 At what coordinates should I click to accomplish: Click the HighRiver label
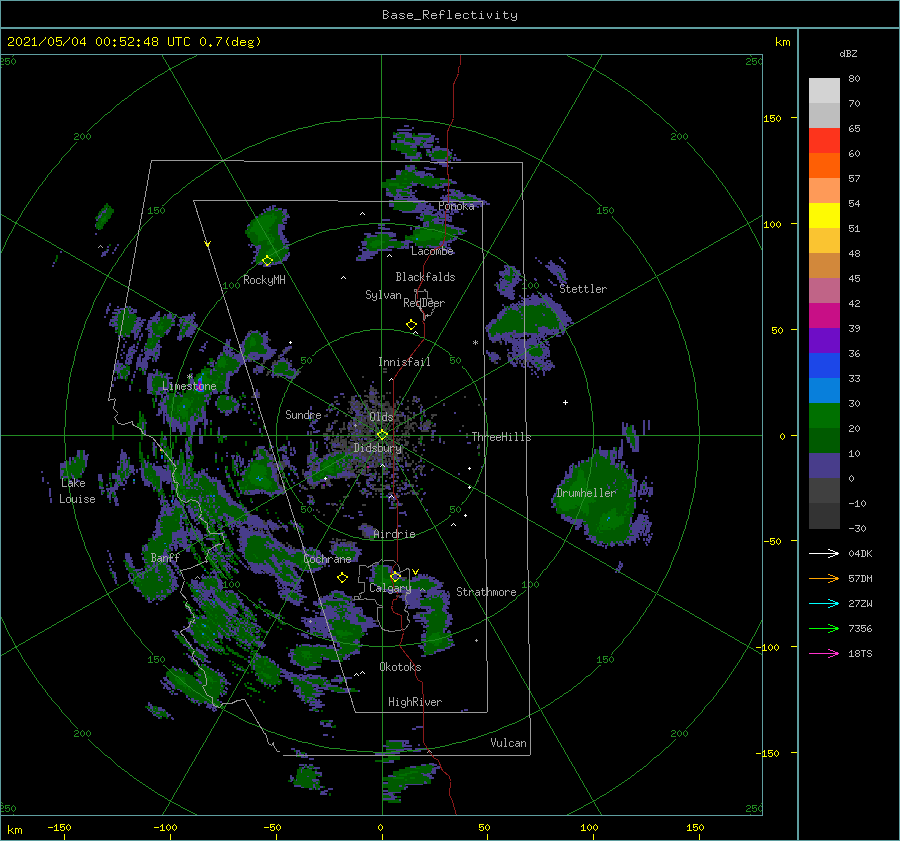[x=415, y=702]
